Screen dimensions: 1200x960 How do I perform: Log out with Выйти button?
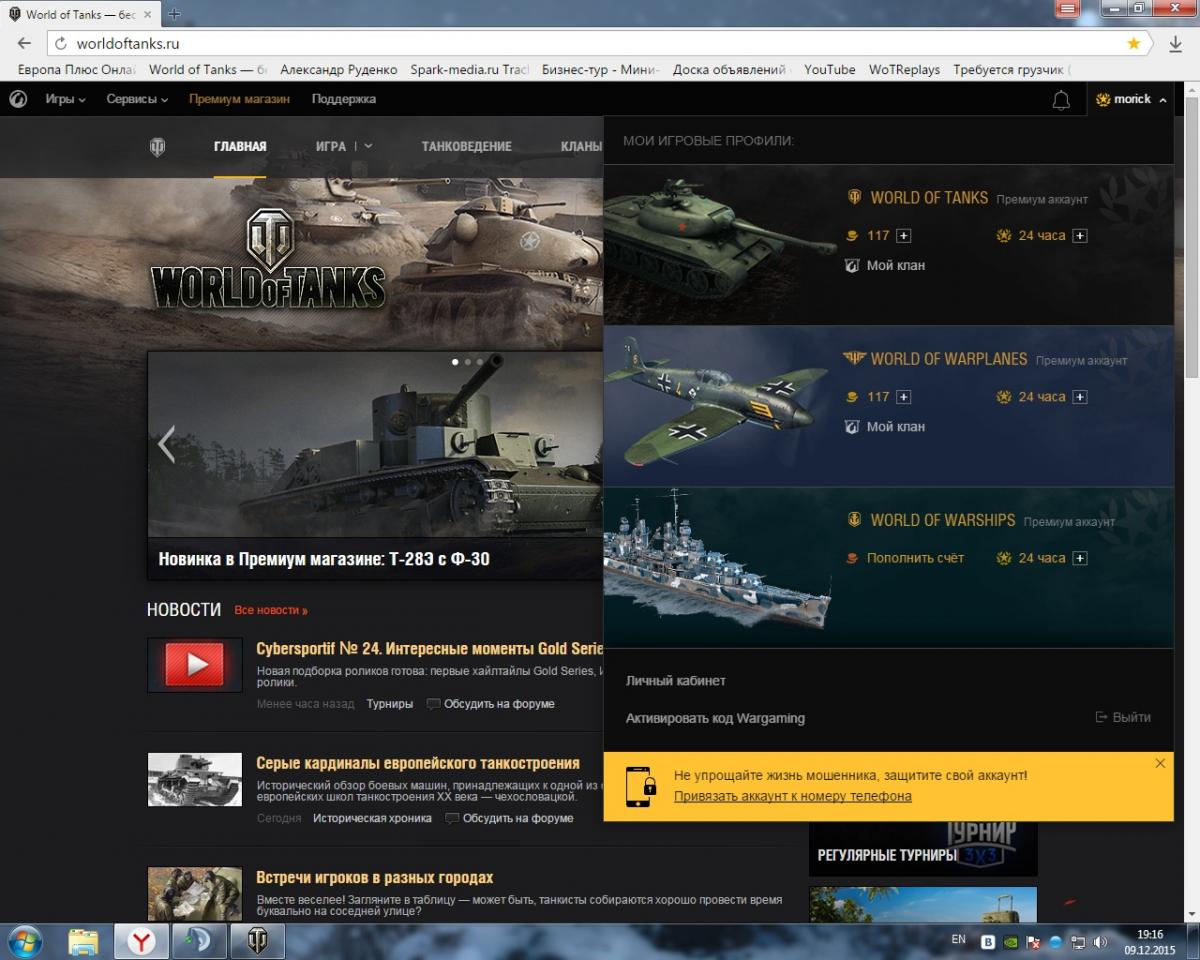[x=1123, y=717]
